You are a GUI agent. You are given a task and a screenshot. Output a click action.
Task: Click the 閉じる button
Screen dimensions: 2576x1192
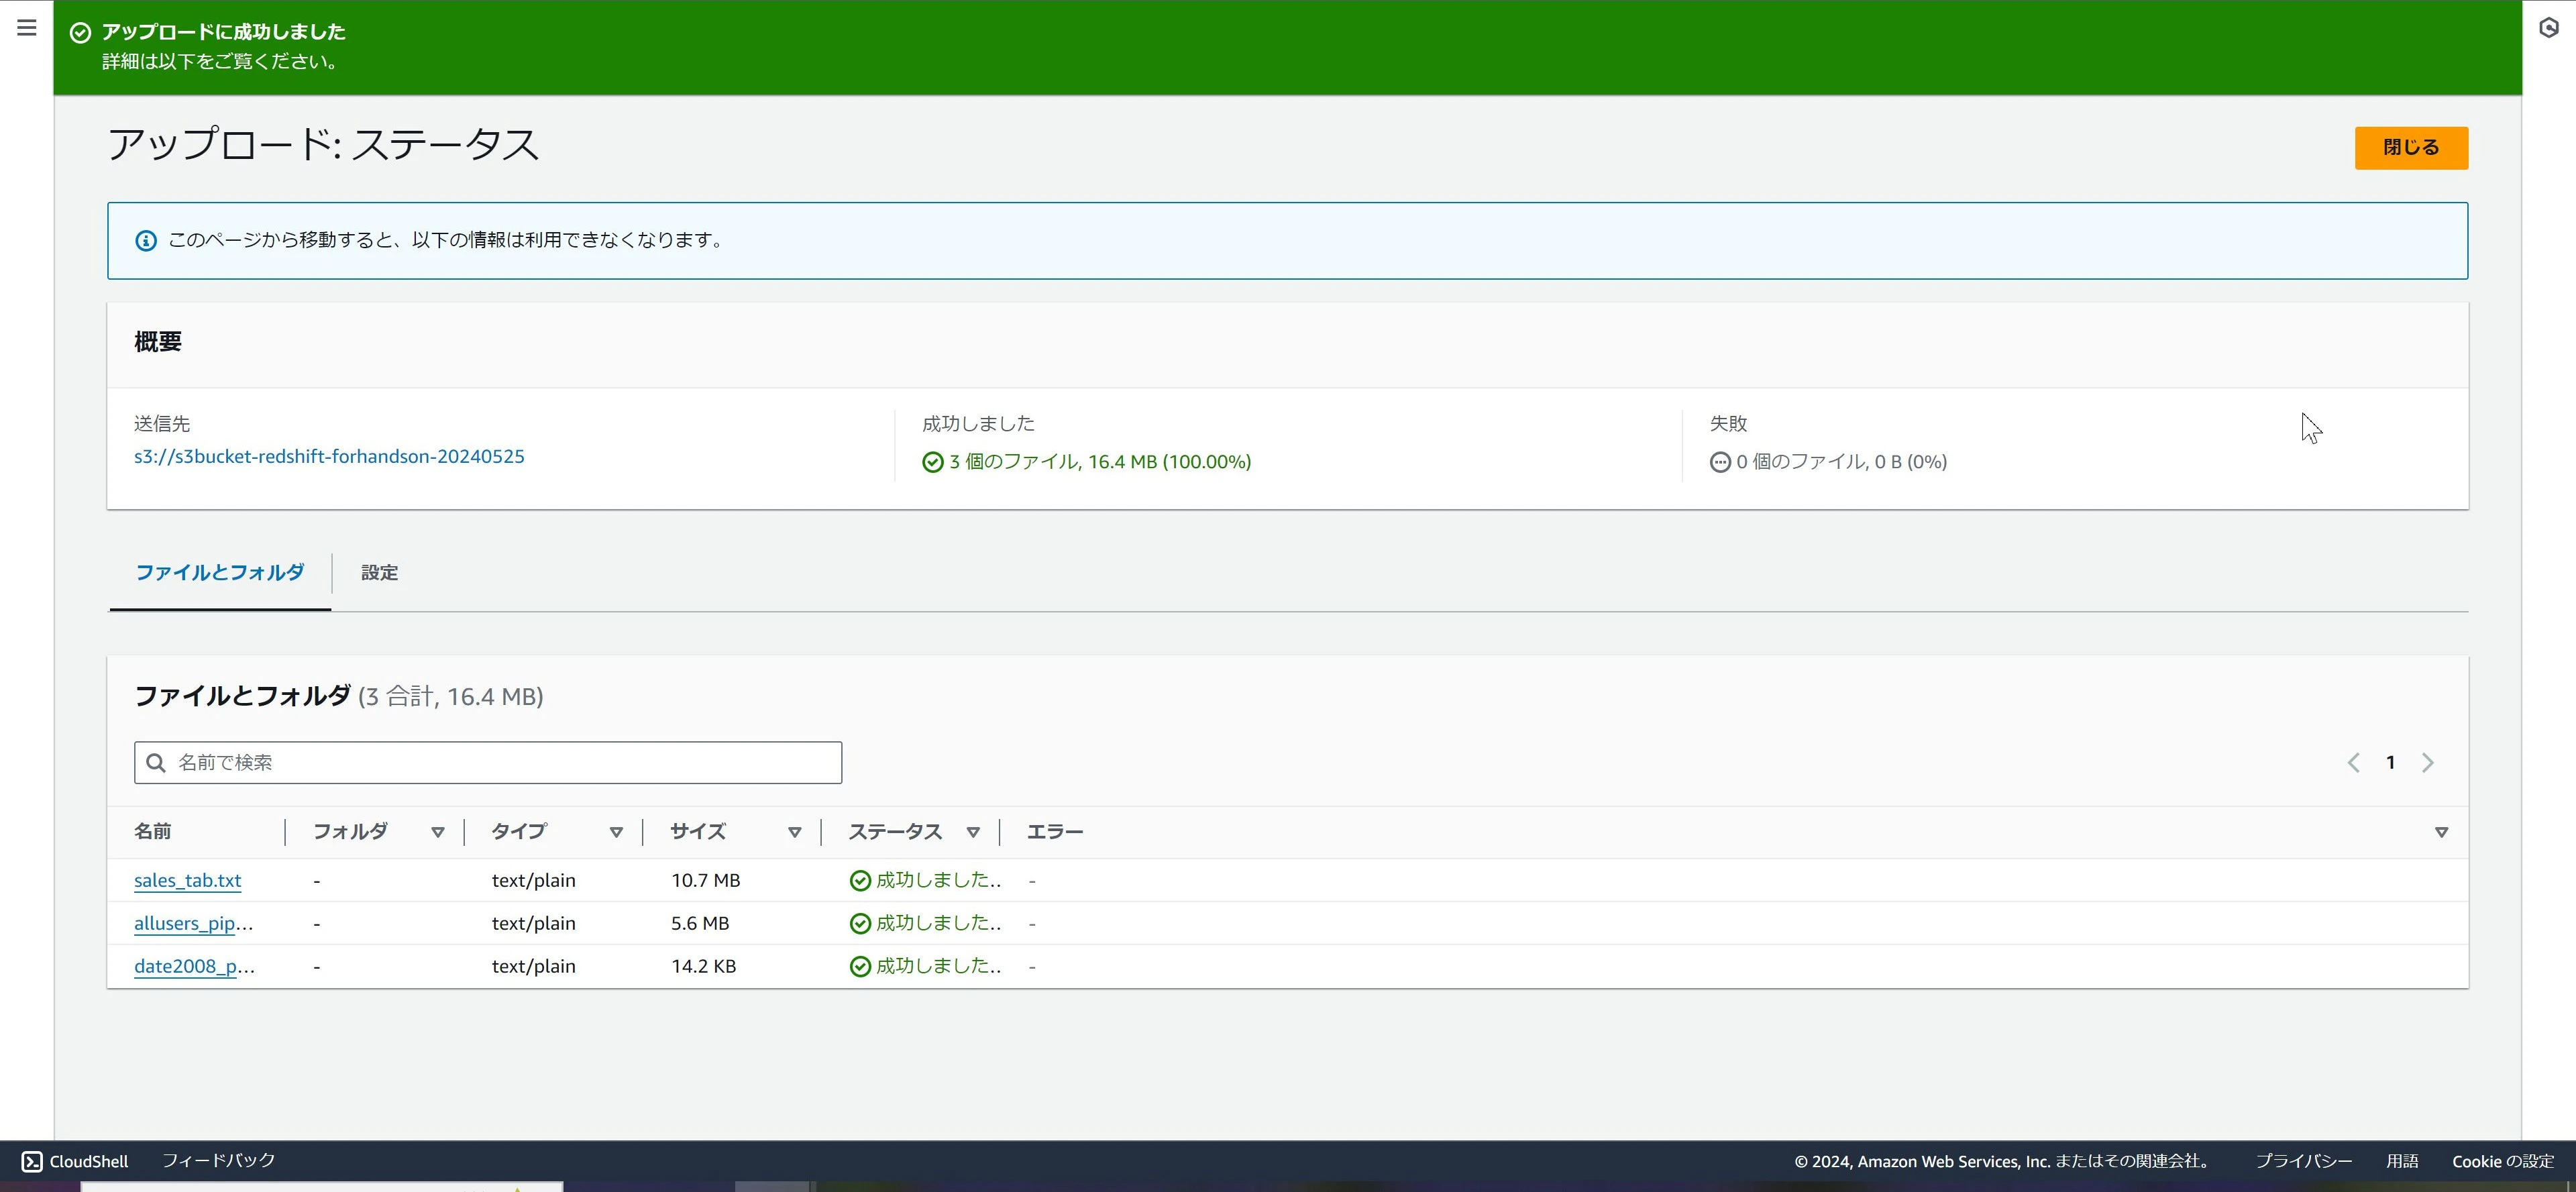tap(2411, 148)
